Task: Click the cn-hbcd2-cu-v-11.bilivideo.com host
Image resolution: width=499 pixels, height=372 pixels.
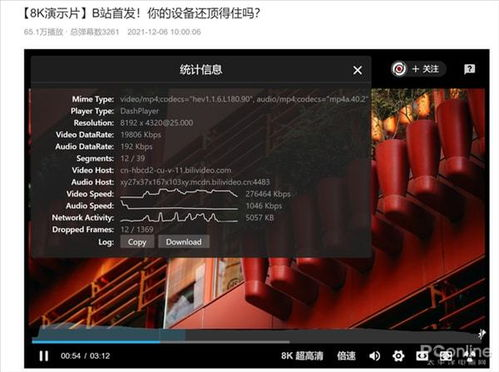Action: click(x=176, y=170)
